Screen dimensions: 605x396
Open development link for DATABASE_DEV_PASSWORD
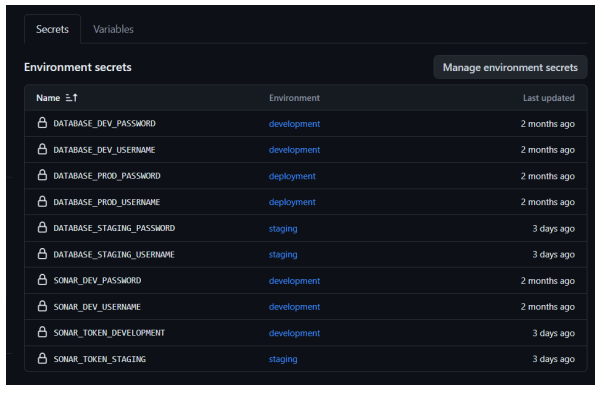pyautogui.click(x=294, y=124)
